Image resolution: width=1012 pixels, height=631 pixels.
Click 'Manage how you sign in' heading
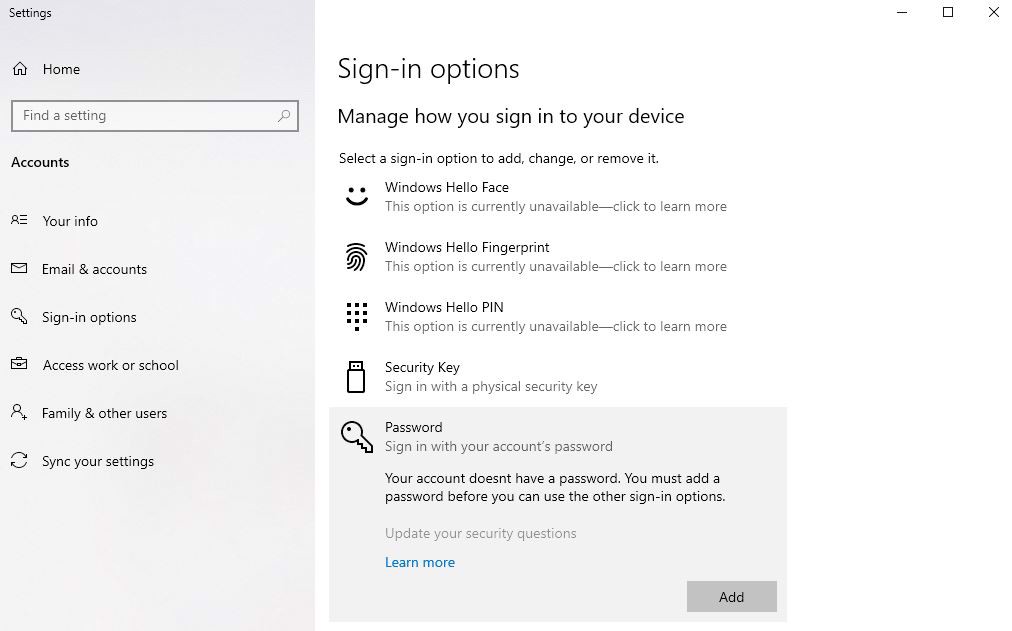(511, 117)
